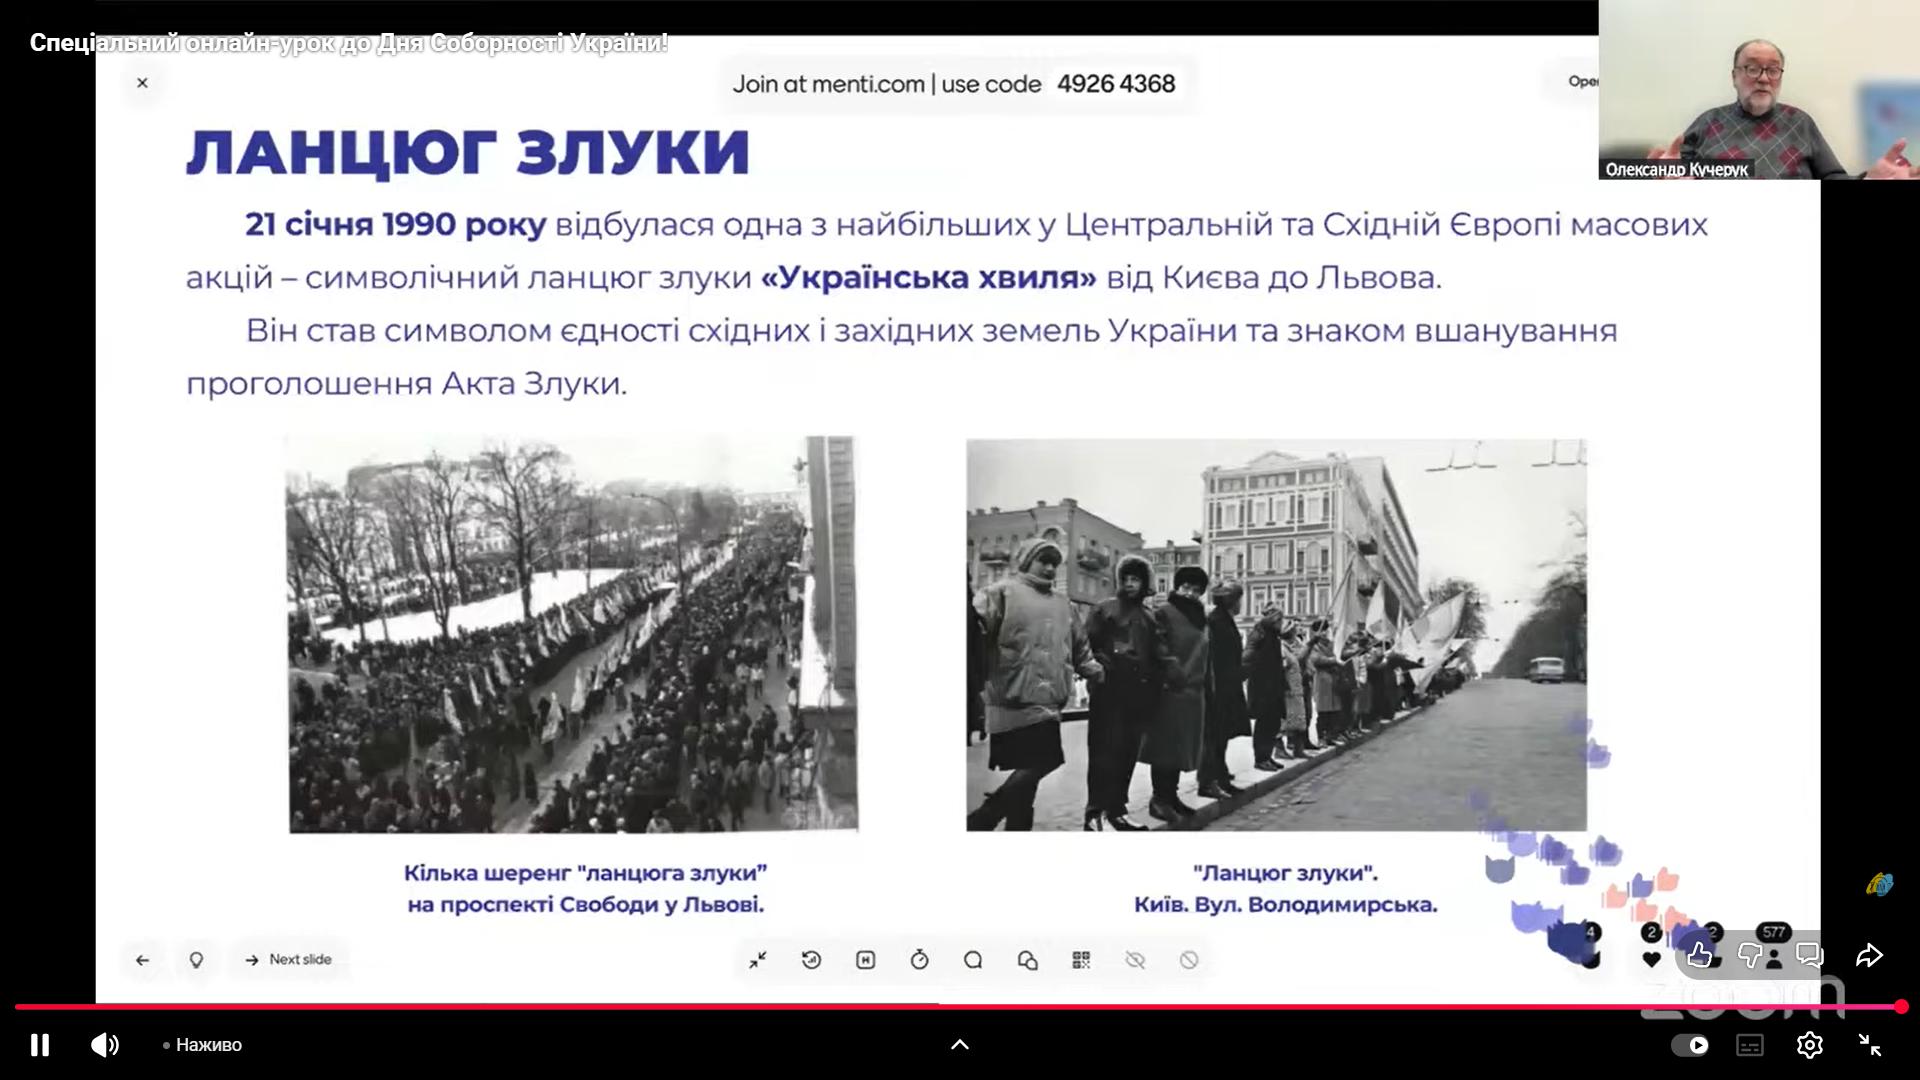Image resolution: width=1920 pixels, height=1080 pixels.
Task: Toggle Mentimeter hide results eye icon
Action: (x=1135, y=960)
